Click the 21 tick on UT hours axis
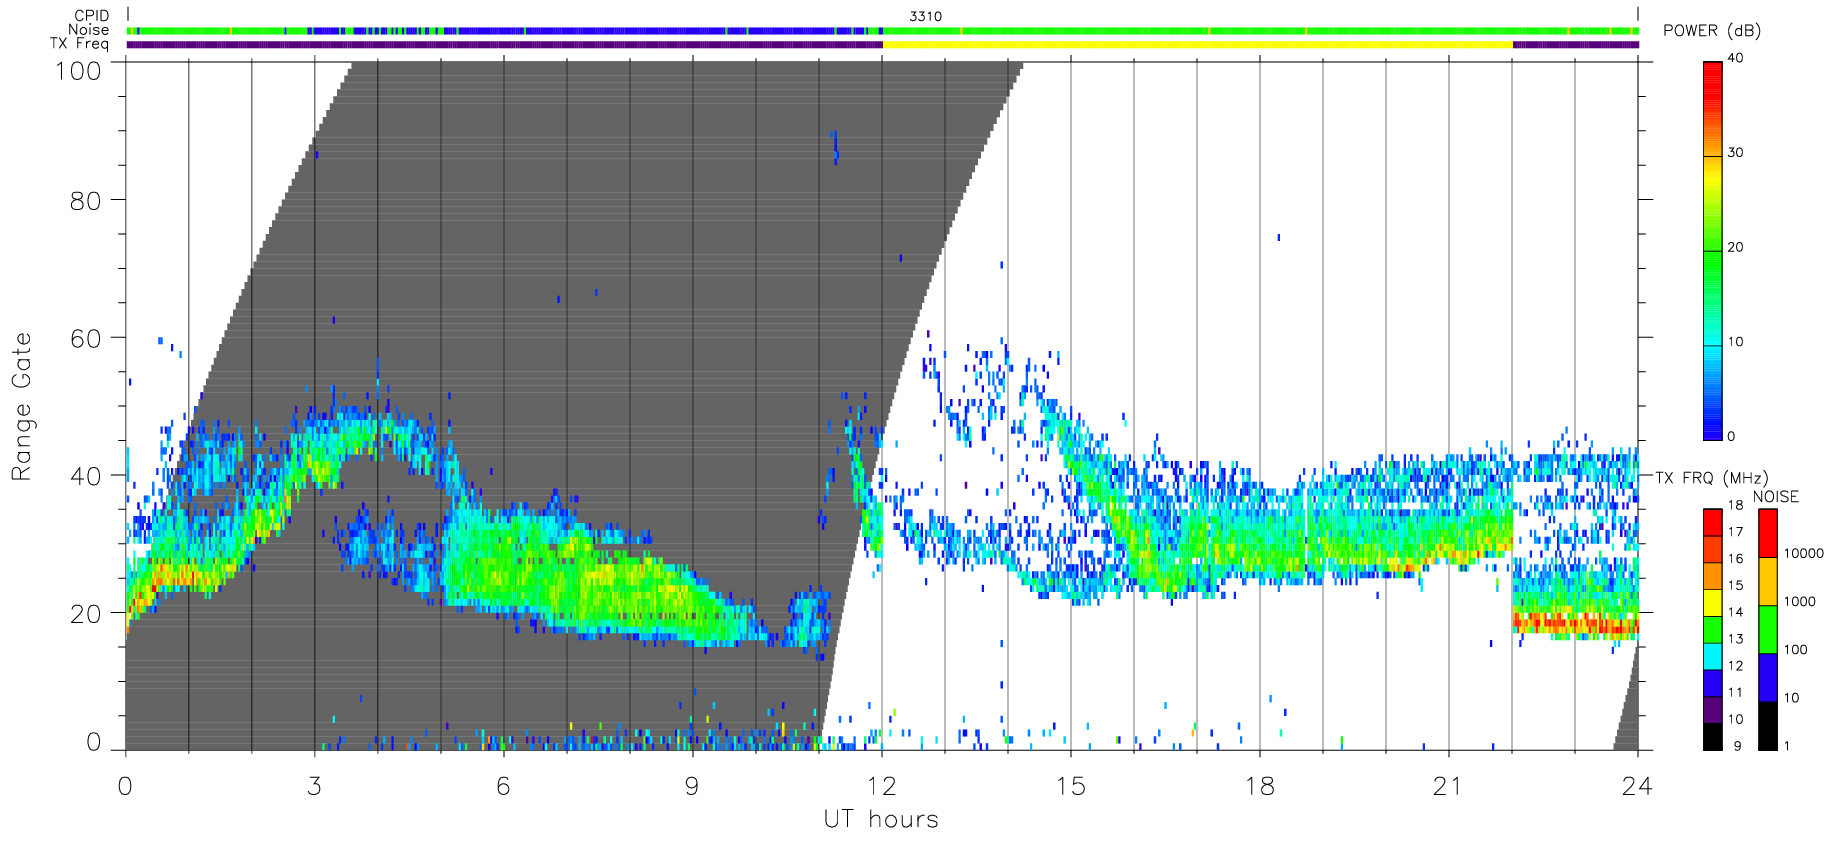Screen dimensions: 1843x850 pos(1448,786)
